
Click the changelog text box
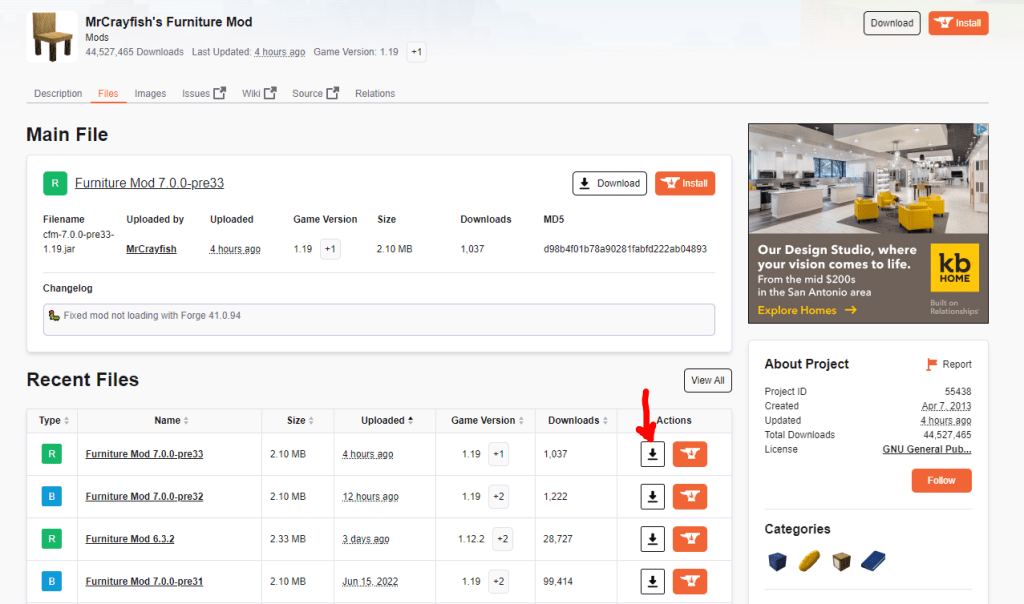(379, 320)
